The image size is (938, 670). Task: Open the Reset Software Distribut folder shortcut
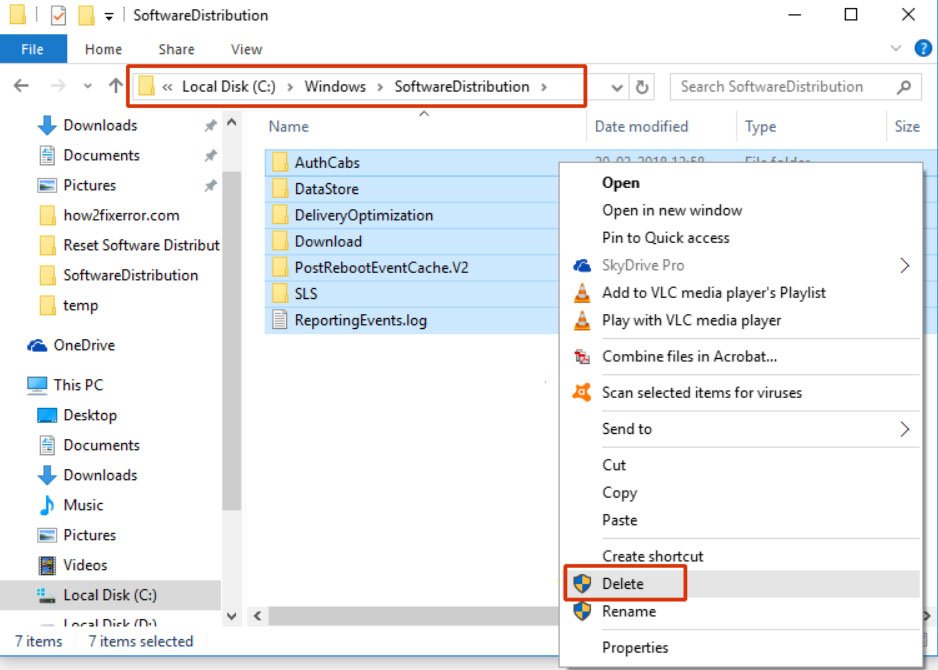point(141,245)
